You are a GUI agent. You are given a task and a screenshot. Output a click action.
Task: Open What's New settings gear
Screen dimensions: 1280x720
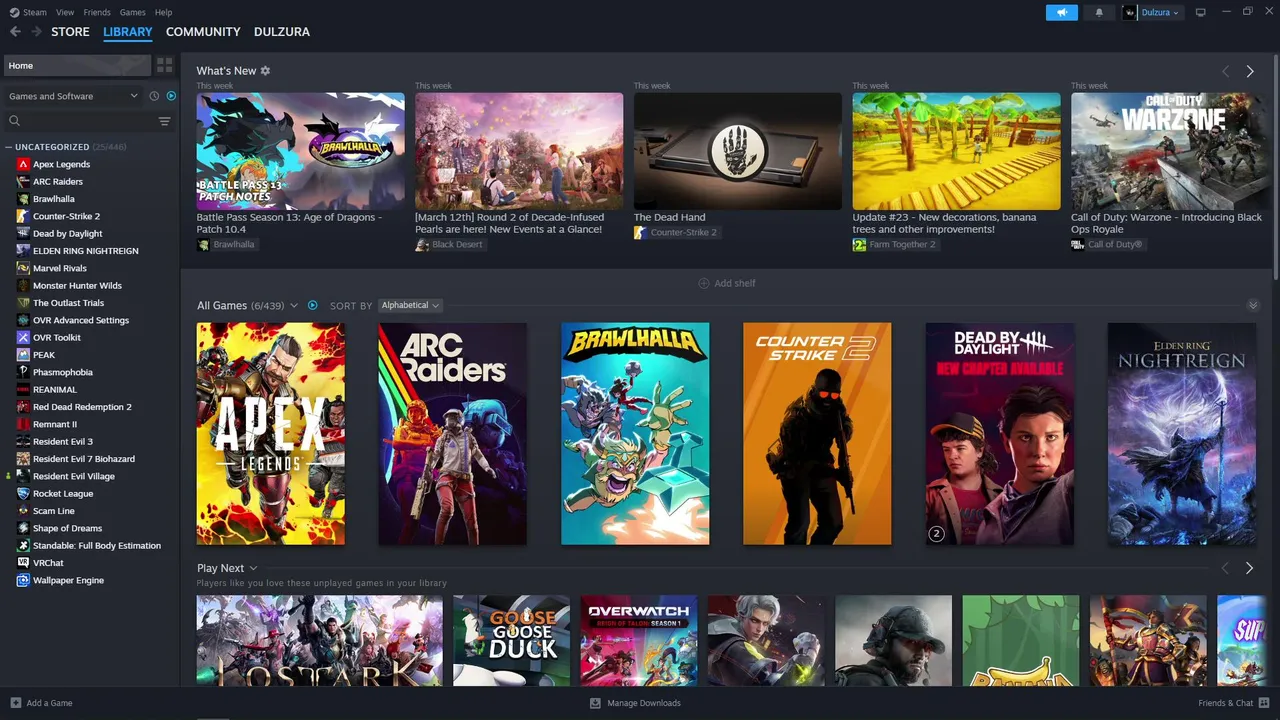(265, 71)
